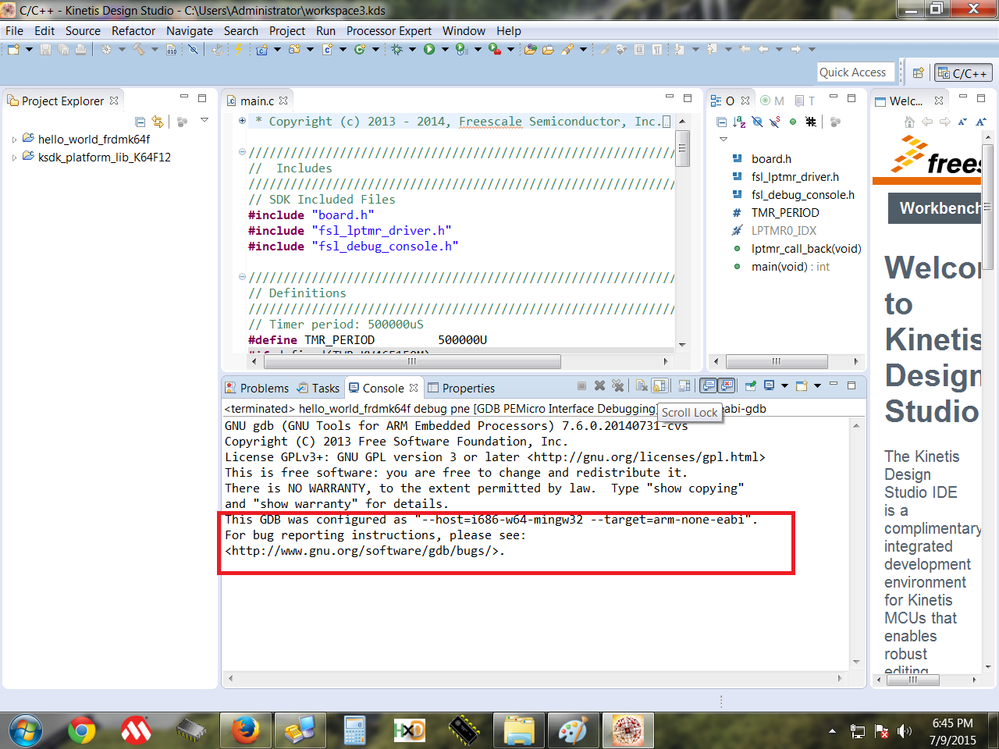Open the New wizard dropdown arrow
999x749 pixels.
(29, 49)
